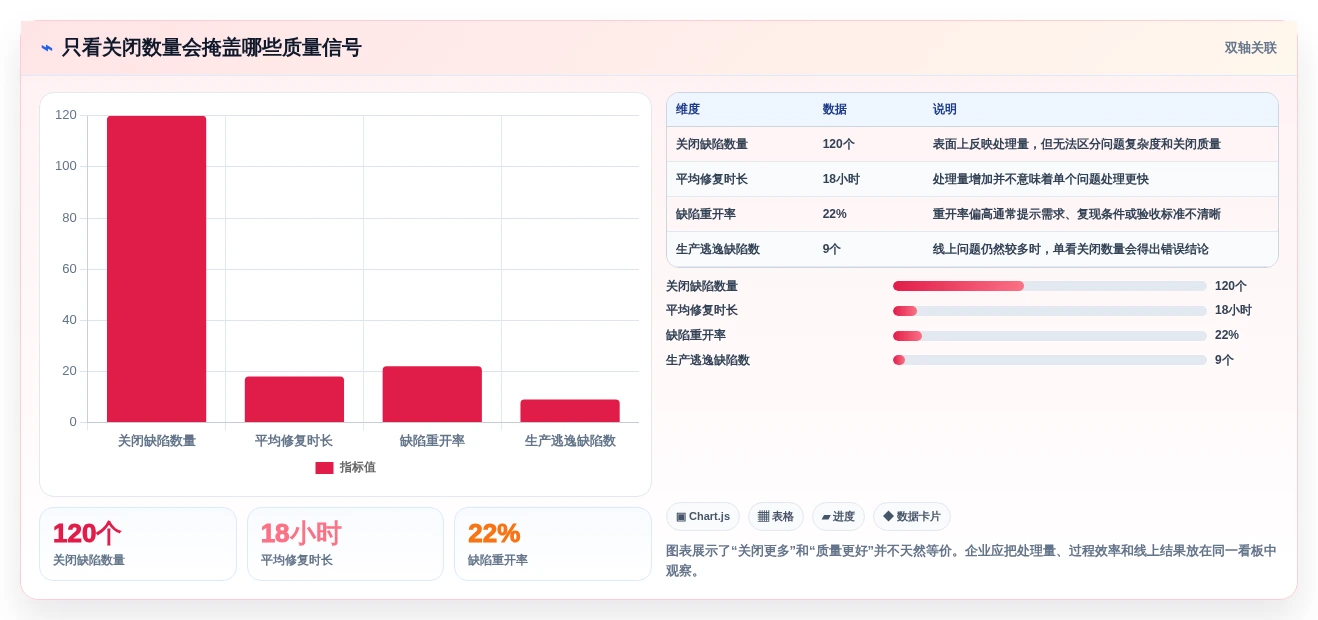Click the x-axis label 缺陷重开率
Screen dimensions: 1318x620
click(x=432, y=441)
